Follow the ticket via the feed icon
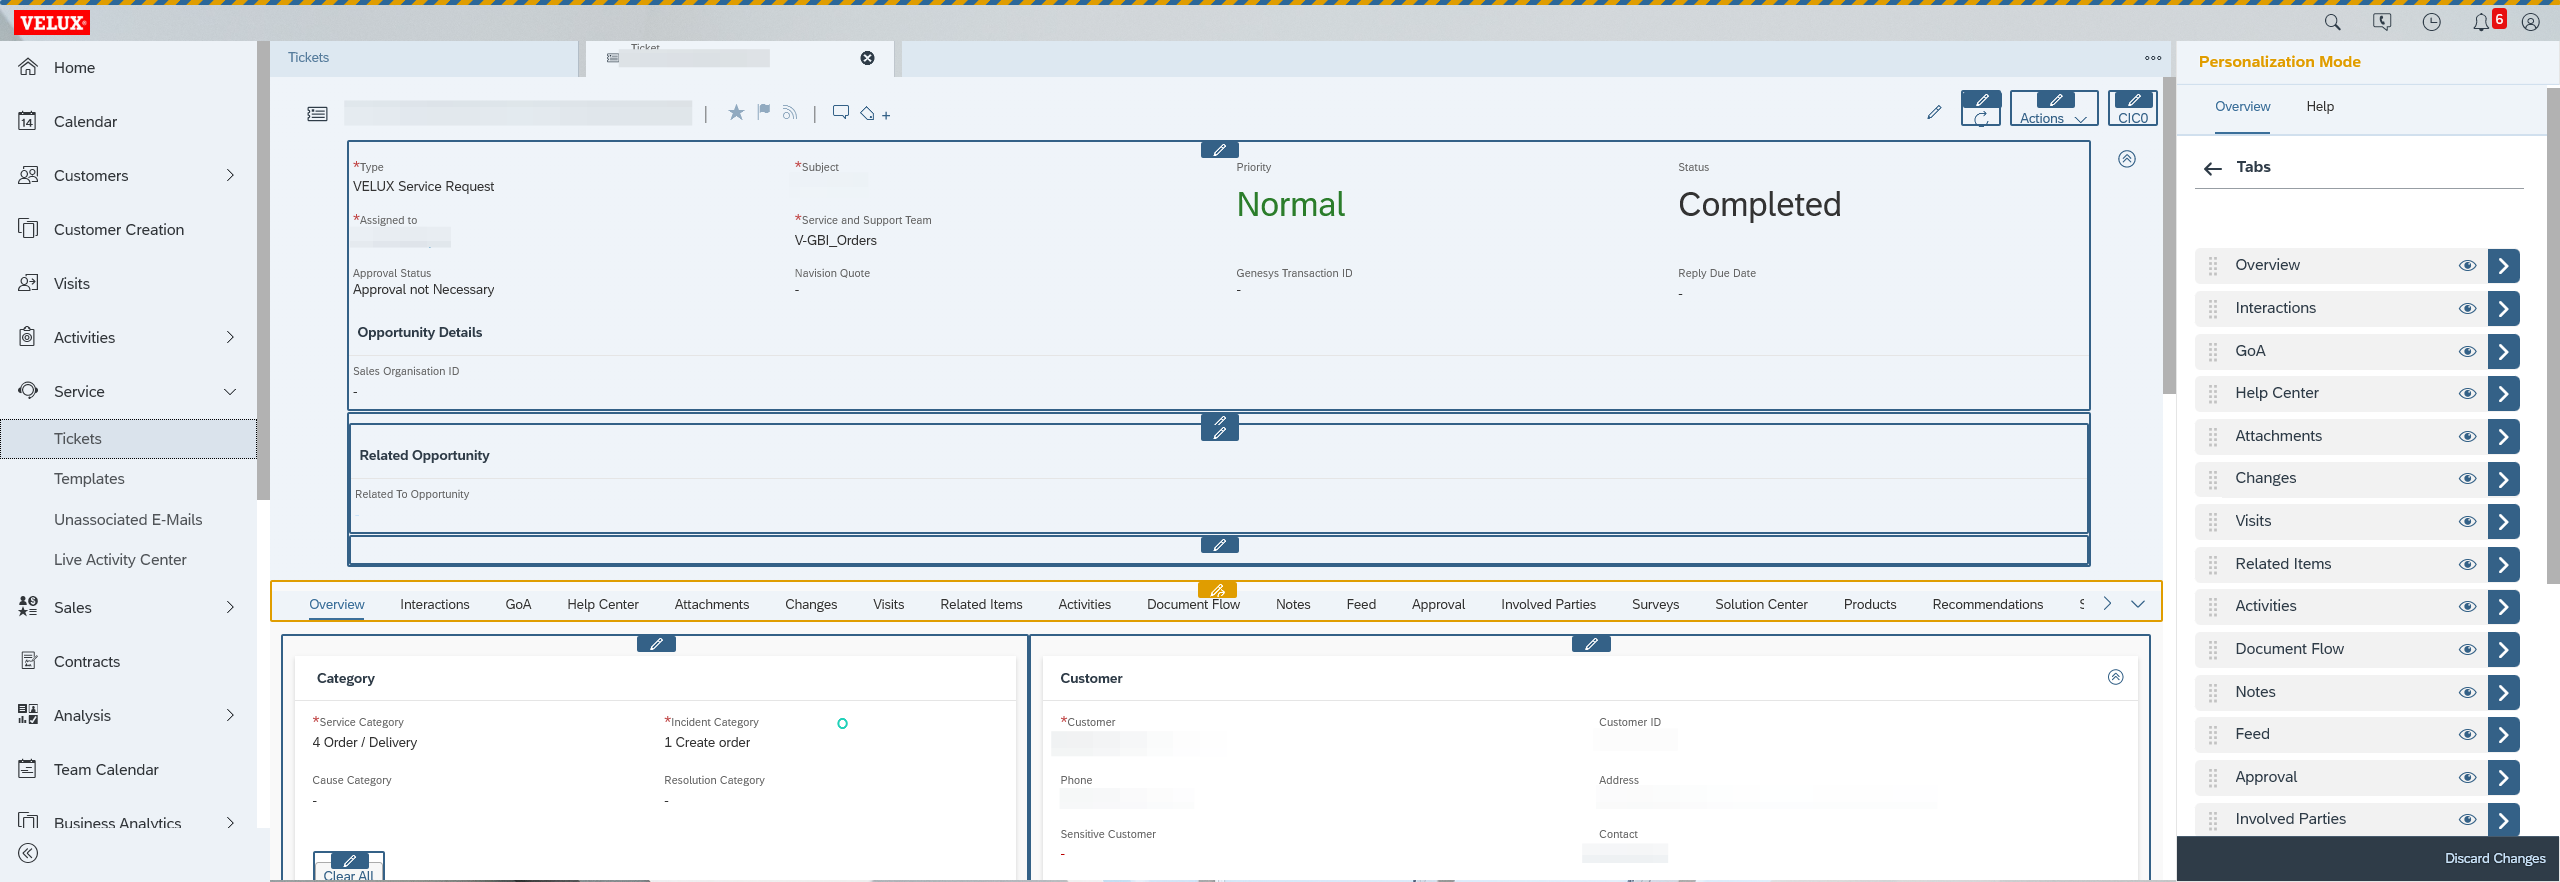Viewport: 2560px width, 882px height. click(x=790, y=113)
